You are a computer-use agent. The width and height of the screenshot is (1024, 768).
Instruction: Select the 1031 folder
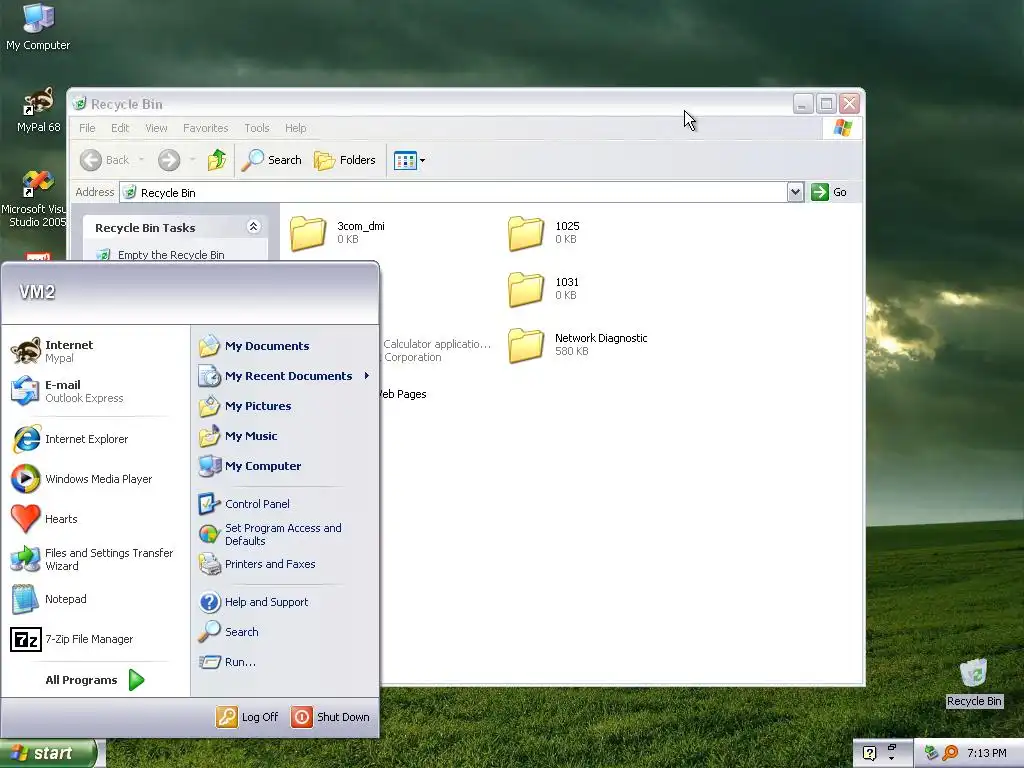click(x=544, y=289)
